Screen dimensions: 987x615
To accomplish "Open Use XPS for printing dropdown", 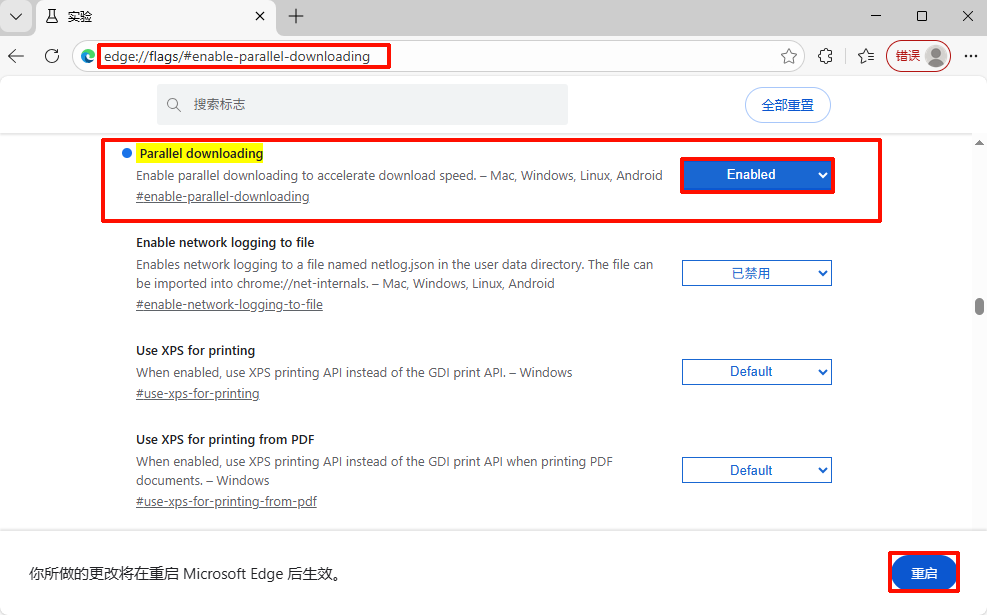I will (756, 372).
